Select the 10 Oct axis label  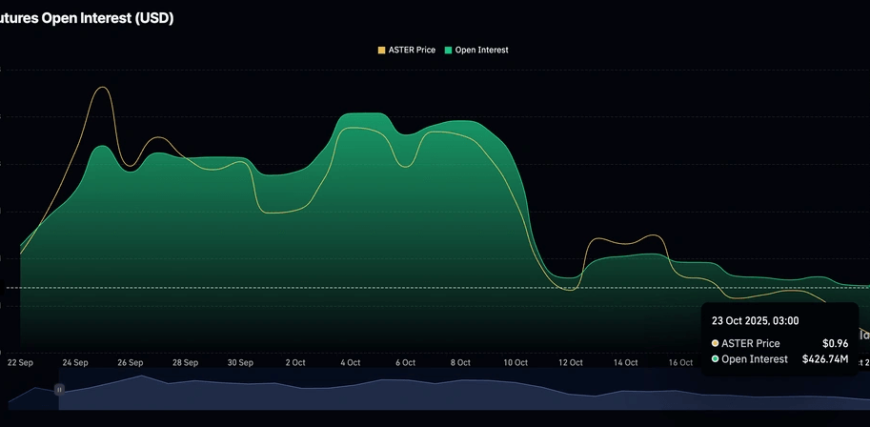point(515,363)
